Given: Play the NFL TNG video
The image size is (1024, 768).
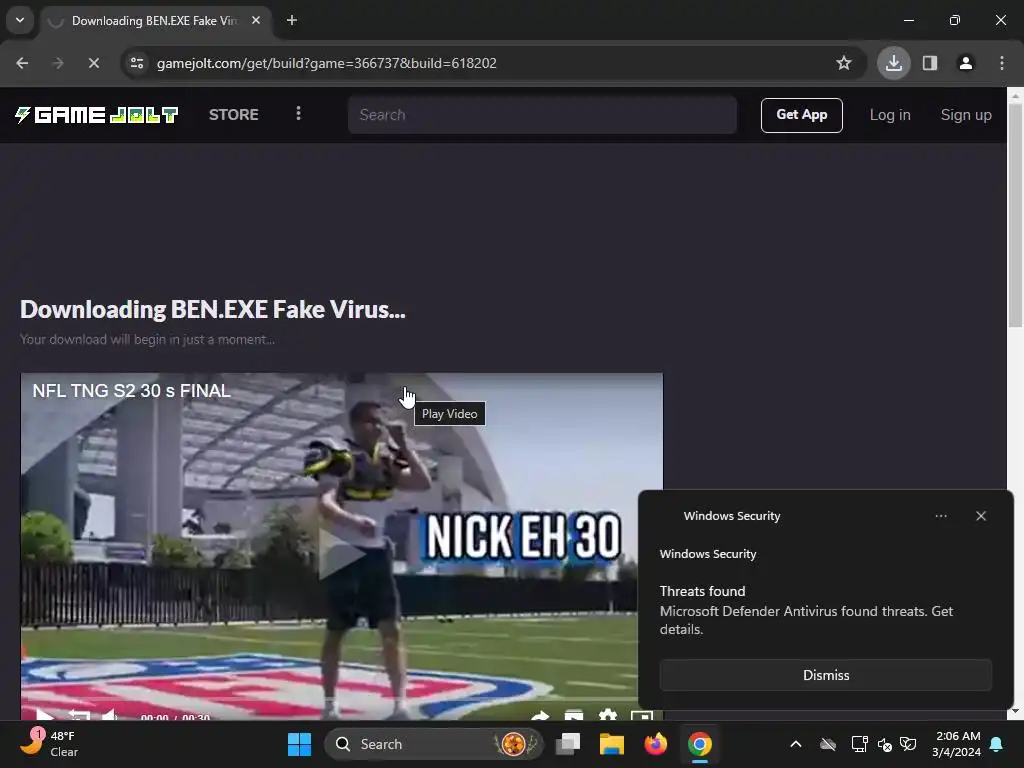Looking at the screenshot, I should click(342, 554).
